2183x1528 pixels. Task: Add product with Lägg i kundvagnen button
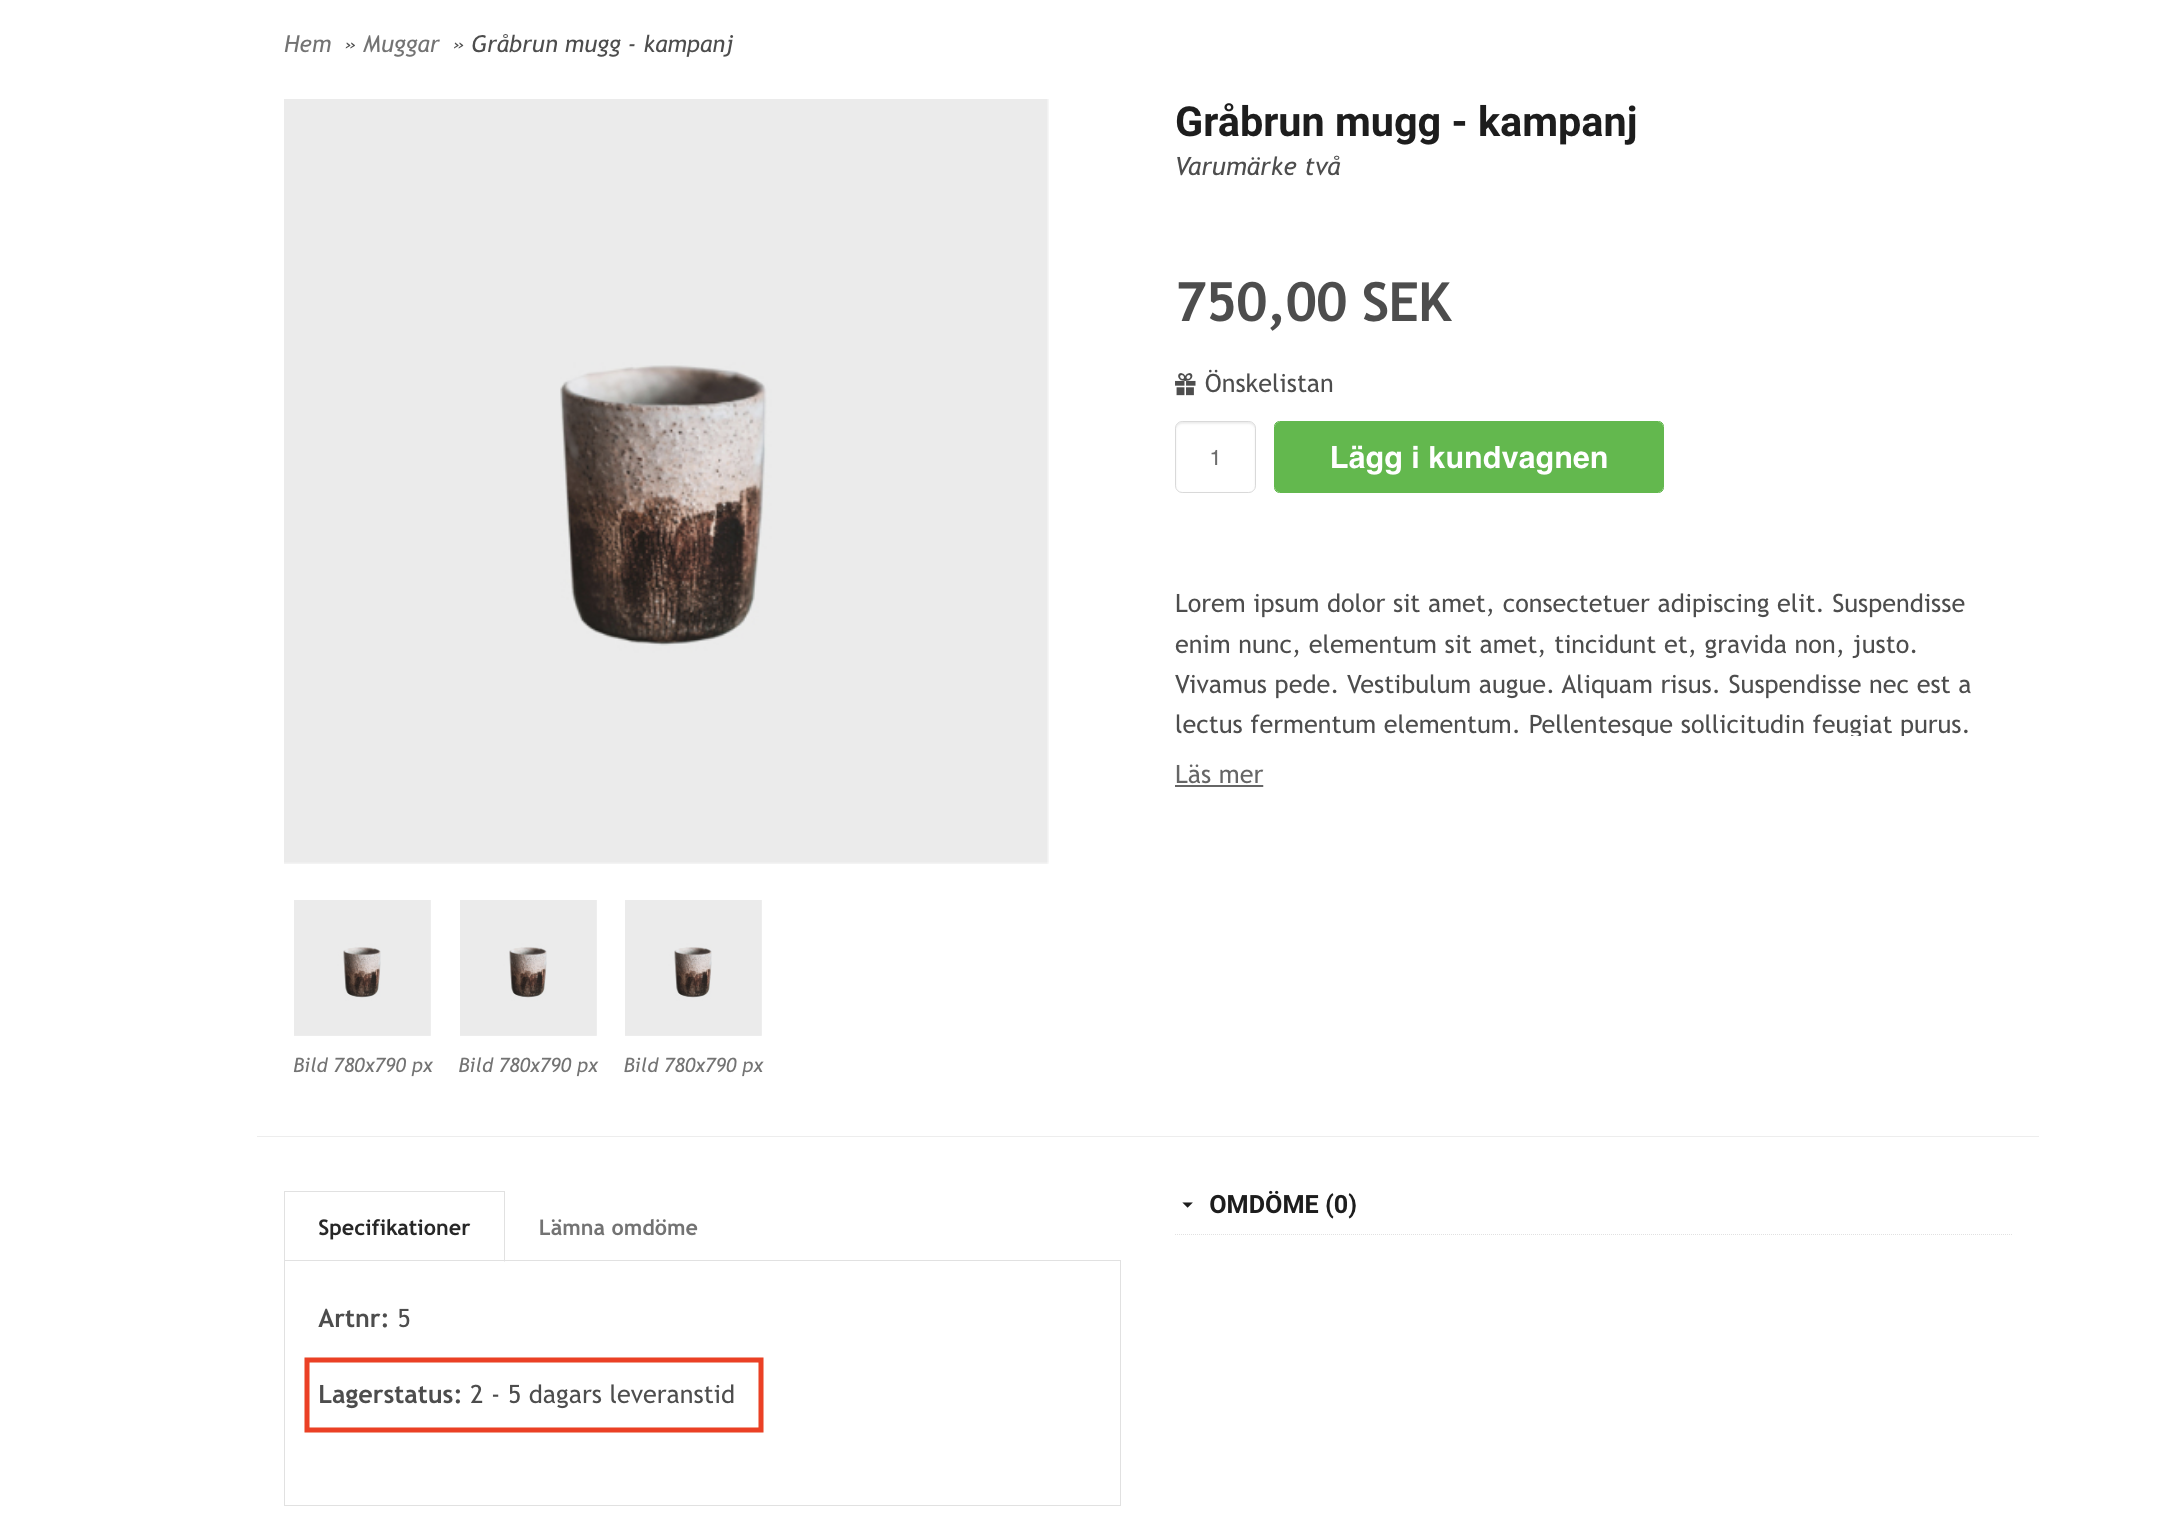[1468, 457]
